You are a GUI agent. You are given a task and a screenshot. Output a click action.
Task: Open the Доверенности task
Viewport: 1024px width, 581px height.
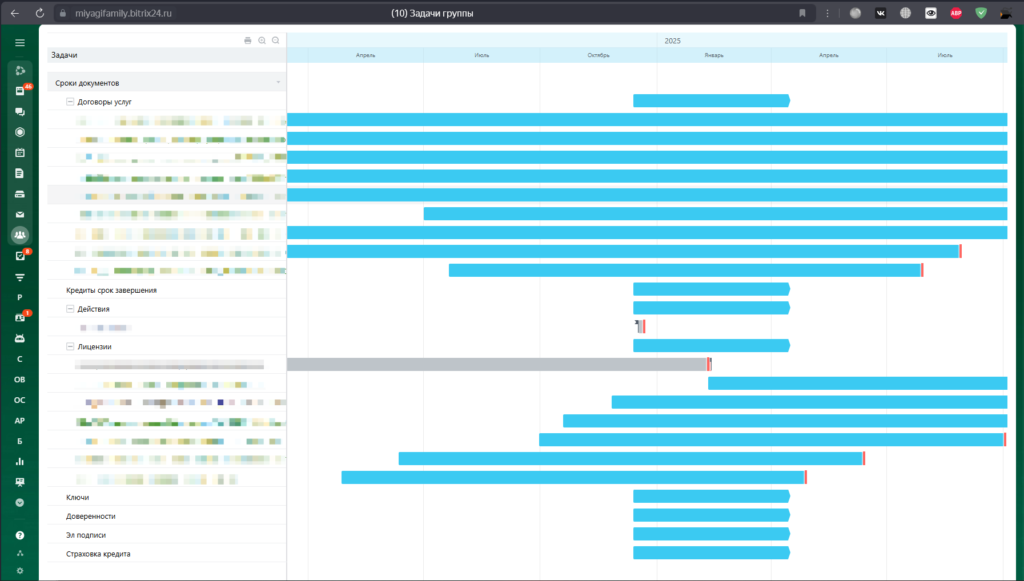click(91, 516)
